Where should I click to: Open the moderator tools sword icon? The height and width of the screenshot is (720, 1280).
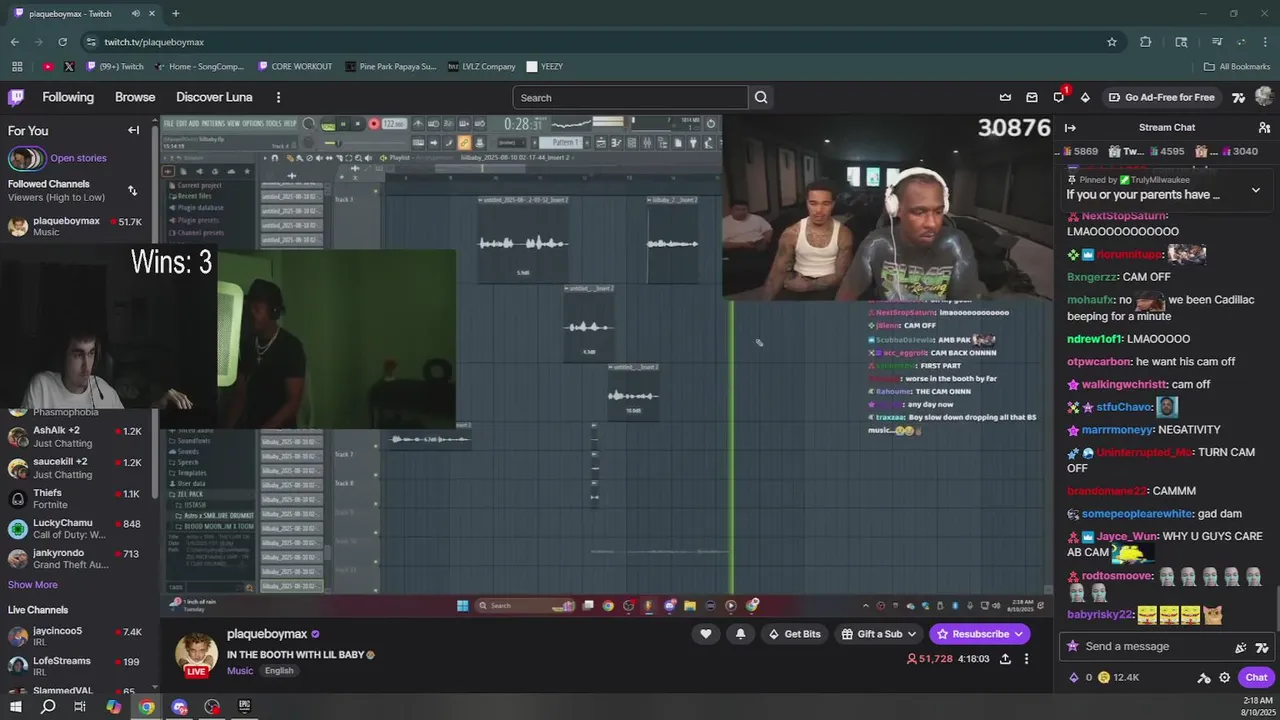(1204, 677)
